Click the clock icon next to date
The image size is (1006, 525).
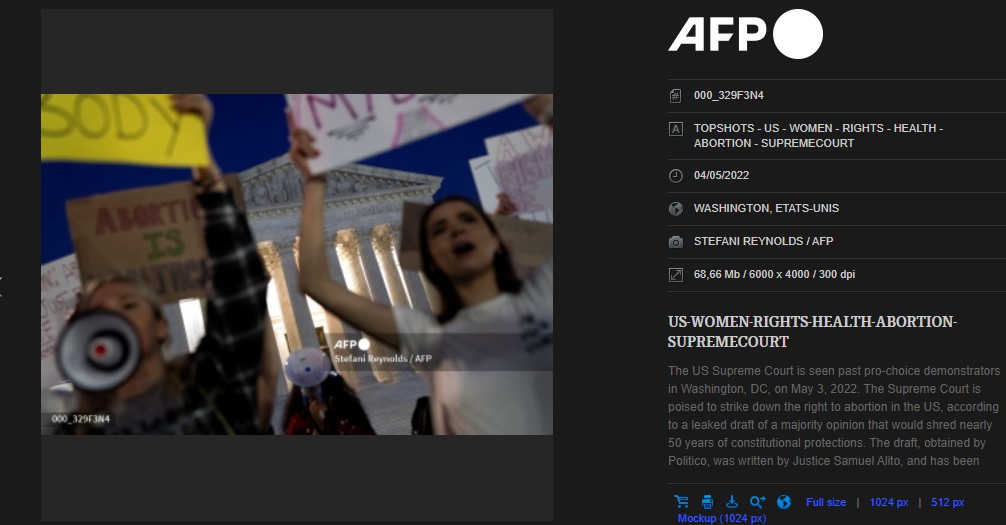click(x=676, y=176)
